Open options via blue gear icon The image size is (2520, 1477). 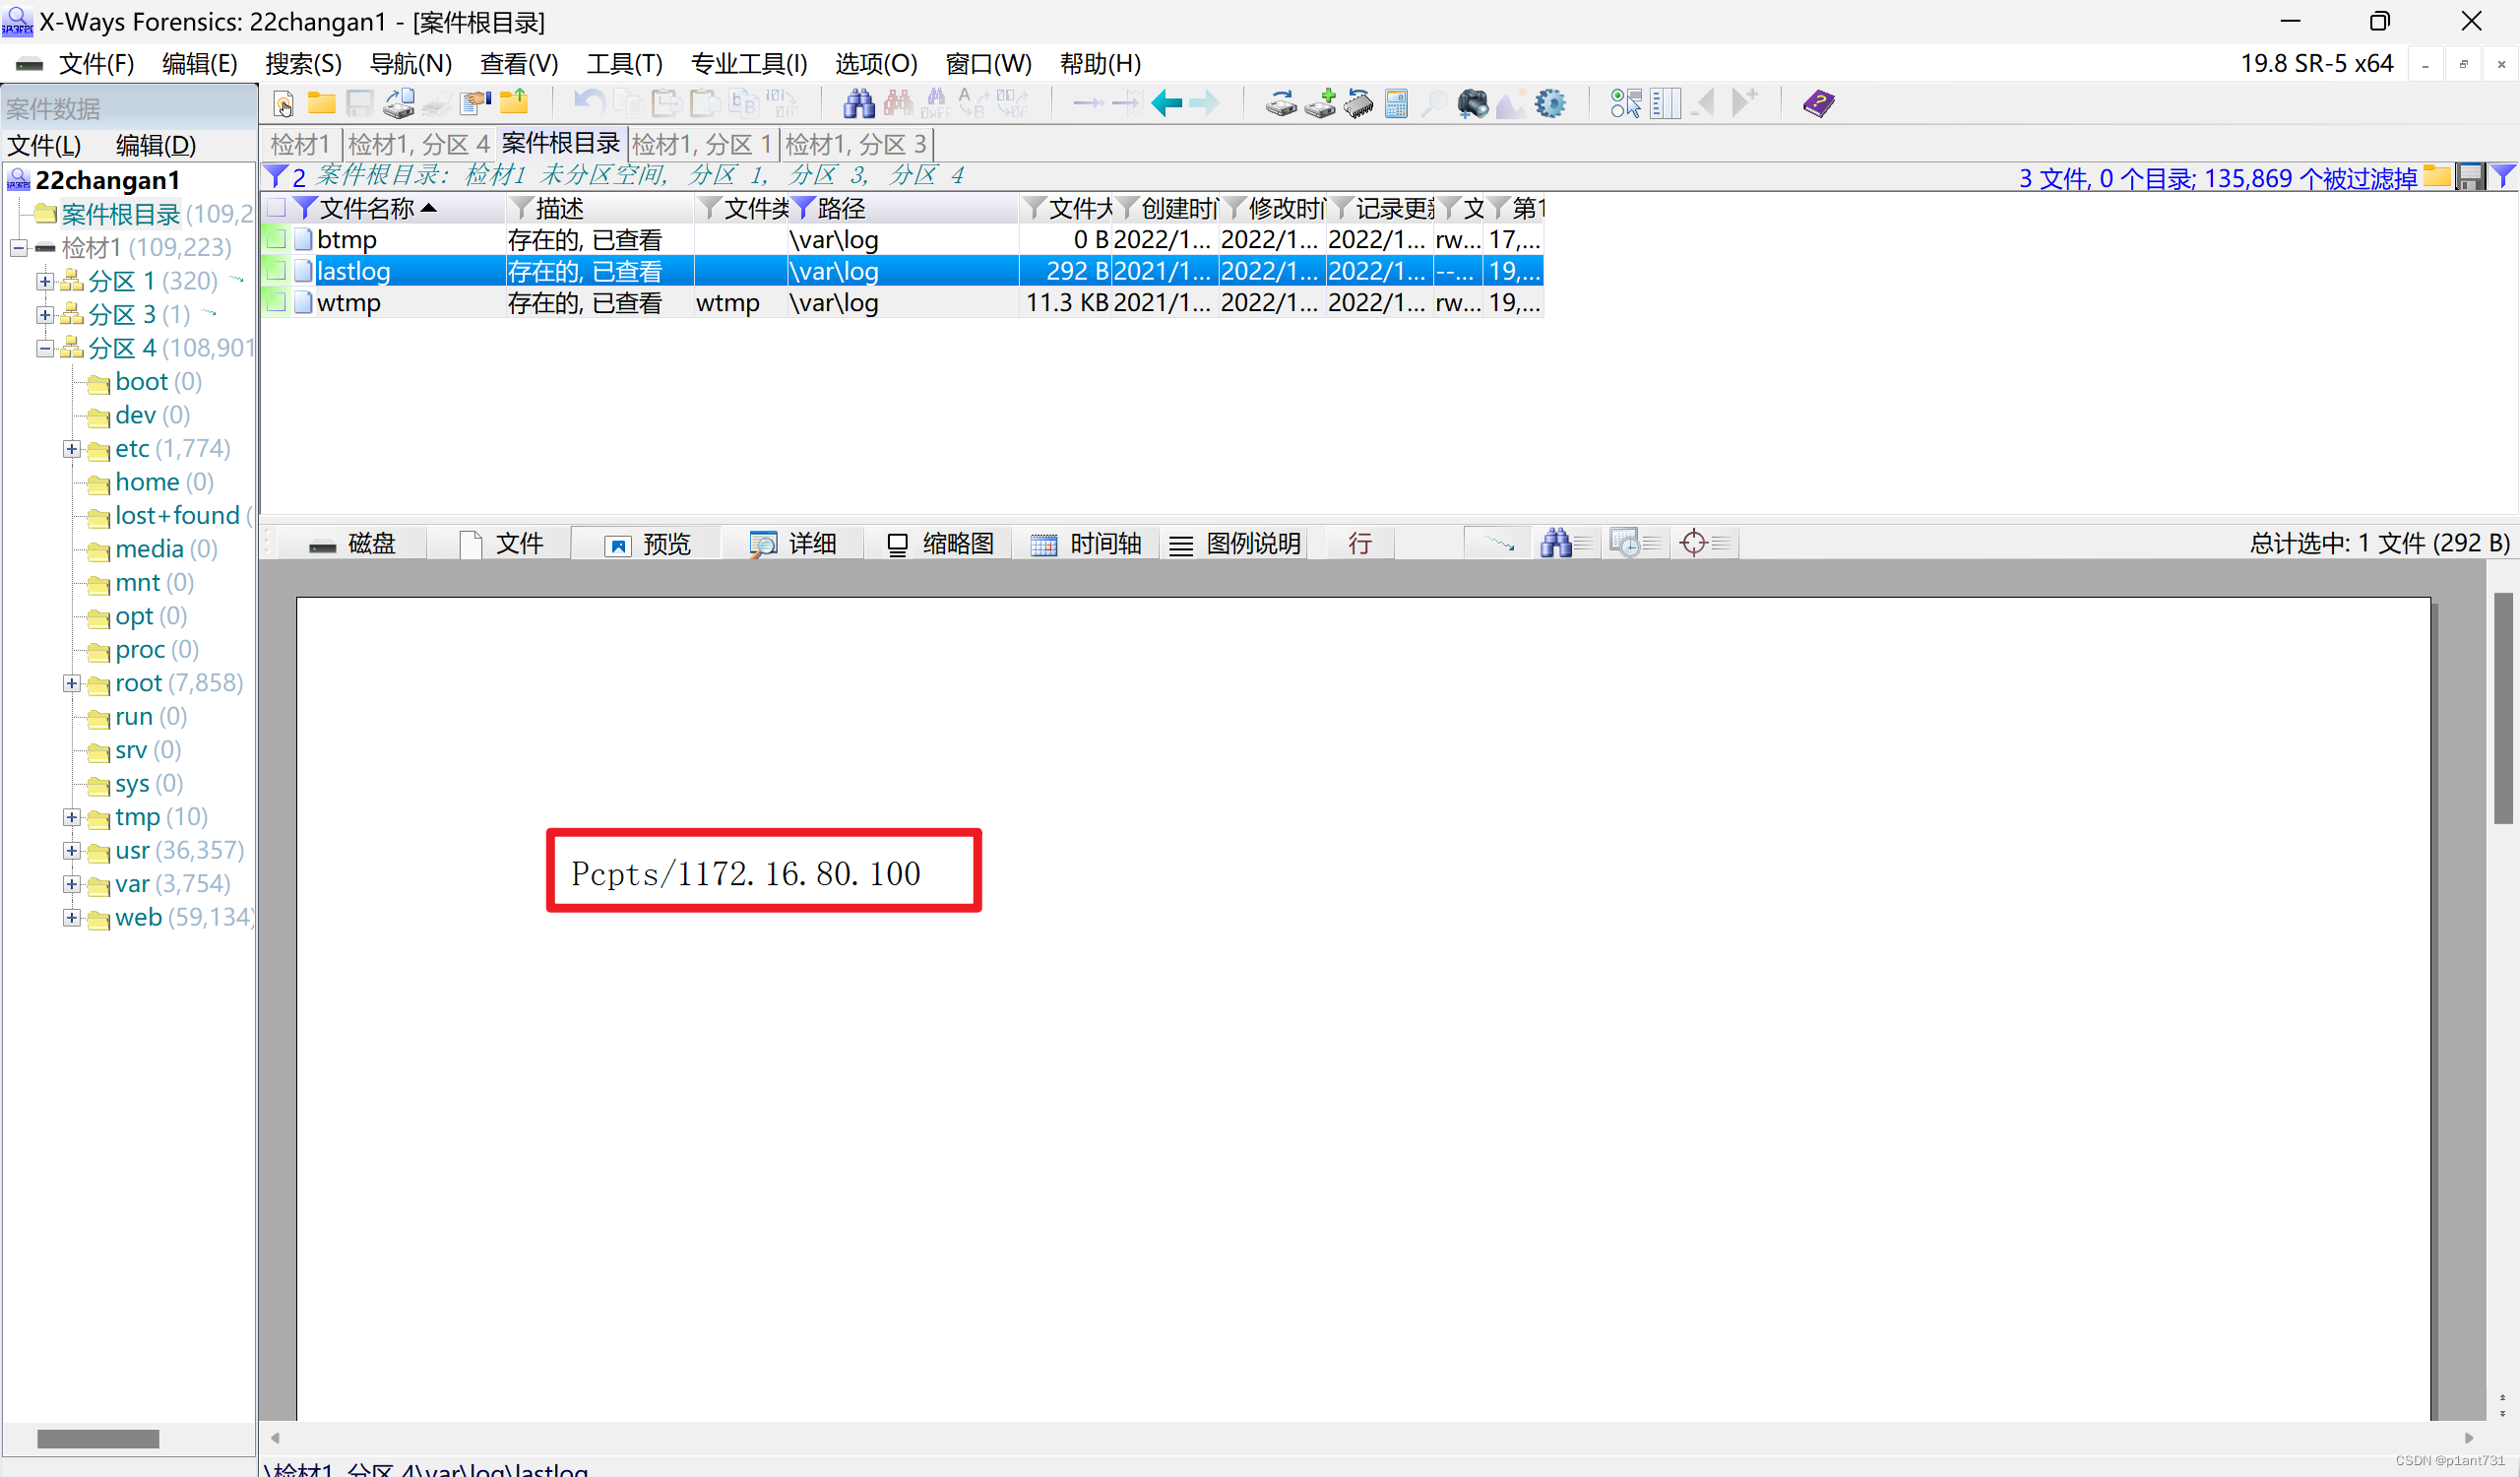pyautogui.click(x=1550, y=103)
